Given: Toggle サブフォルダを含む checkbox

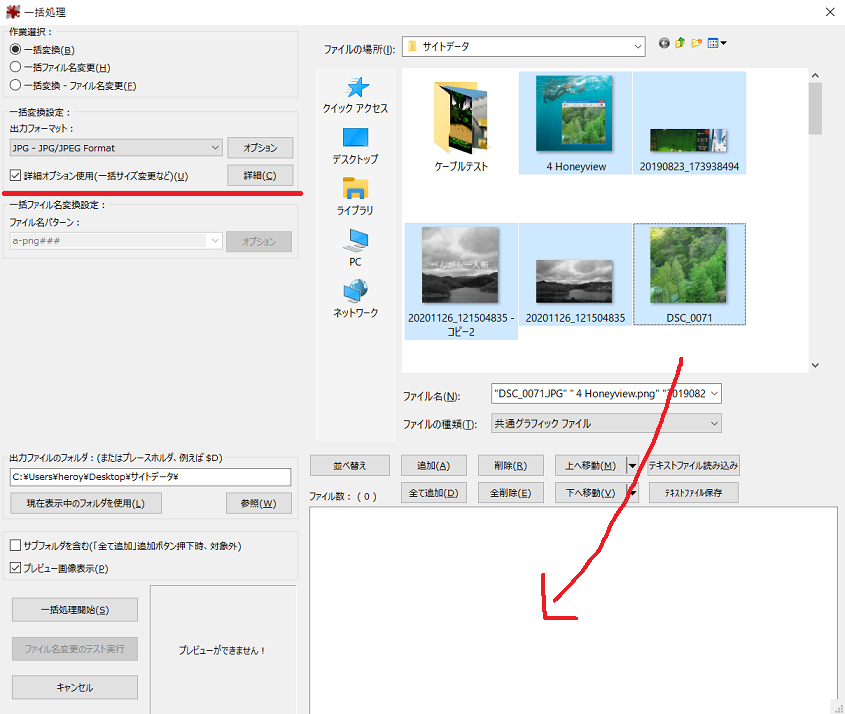Looking at the screenshot, I should point(16,545).
